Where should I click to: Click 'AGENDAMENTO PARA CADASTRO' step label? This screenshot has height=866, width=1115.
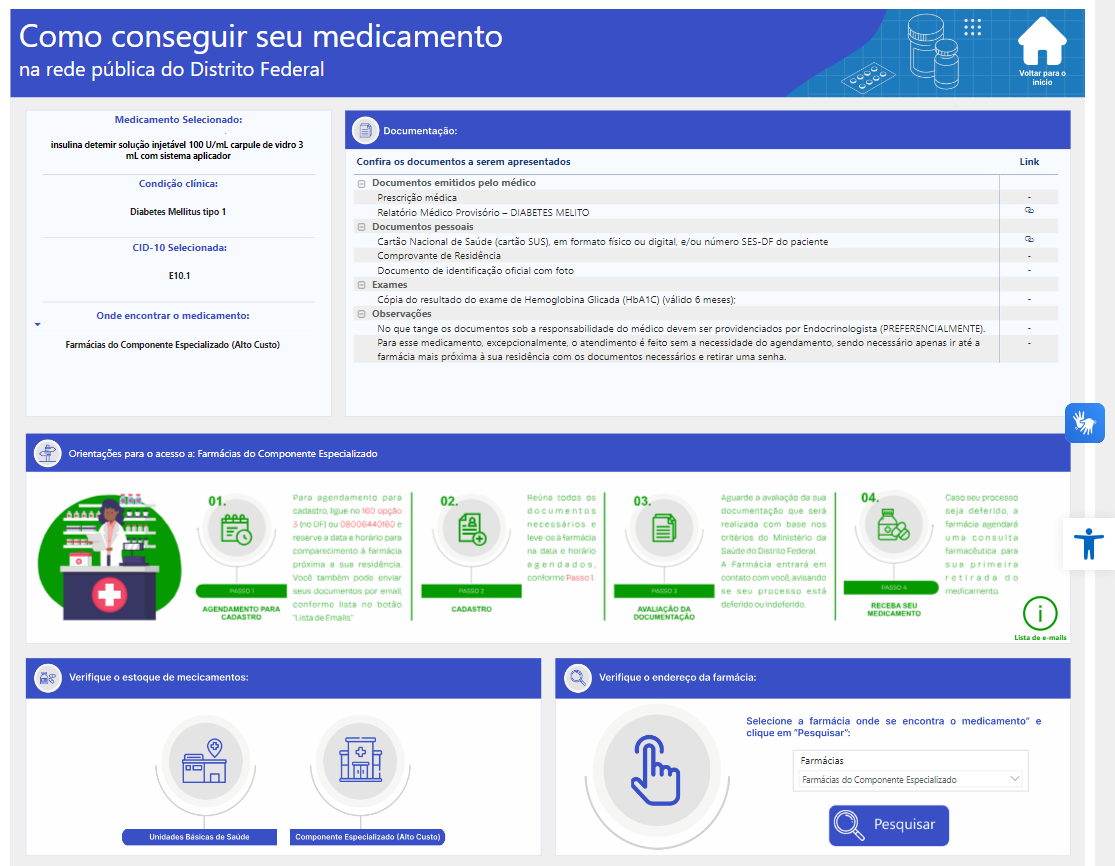point(241,613)
